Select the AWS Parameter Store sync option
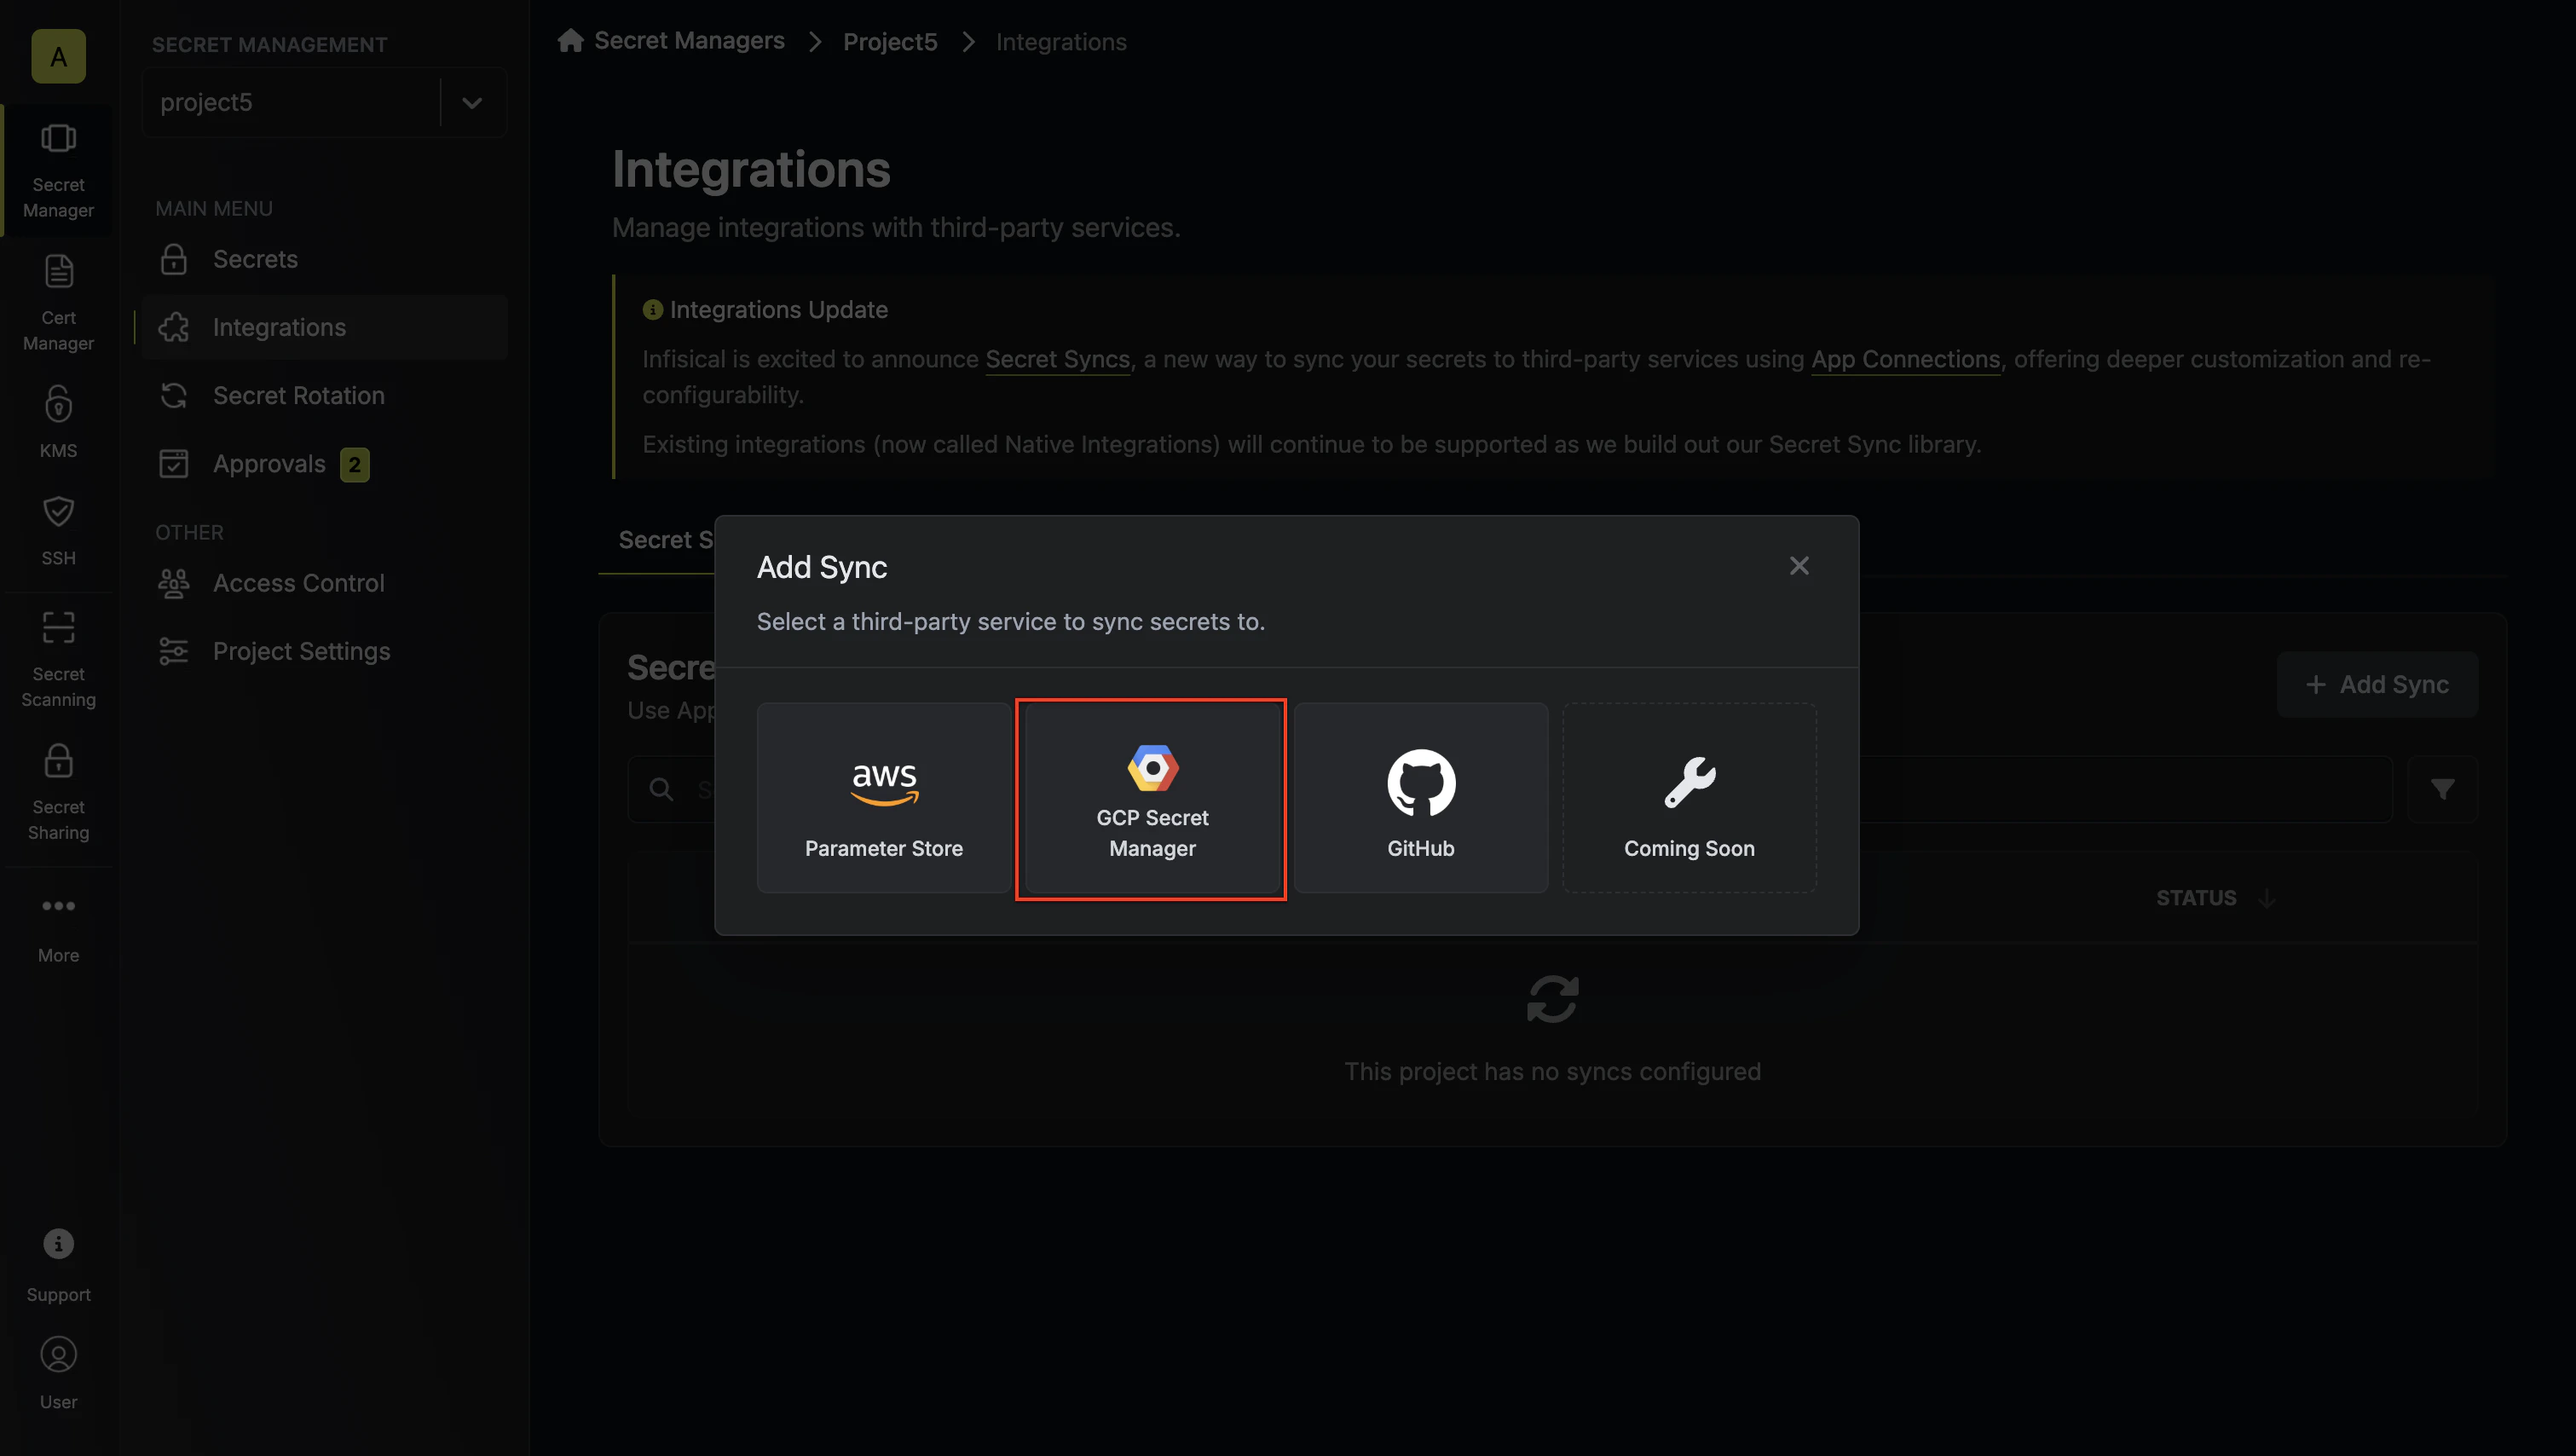Viewport: 2576px width, 1456px height. tap(884, 797)
